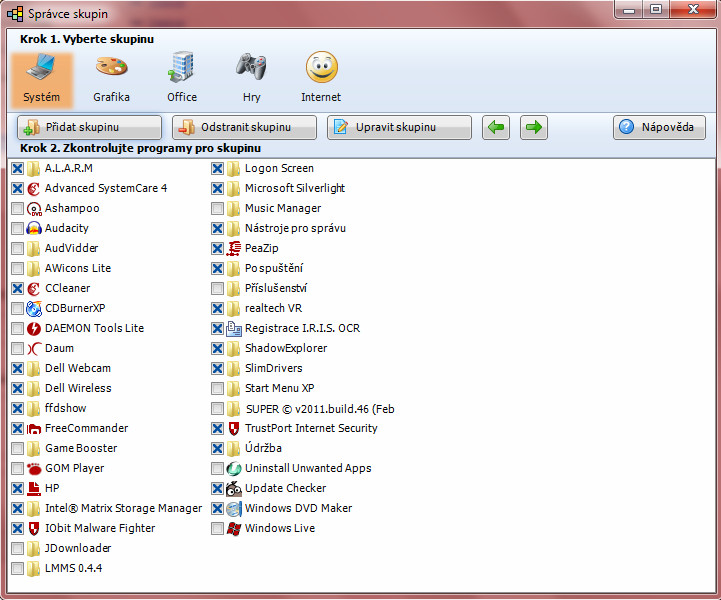Viewport: 721px width, 600px height.
Task: Uncheck the Logon Screen checkbox
Action: (x=217, y=169)
